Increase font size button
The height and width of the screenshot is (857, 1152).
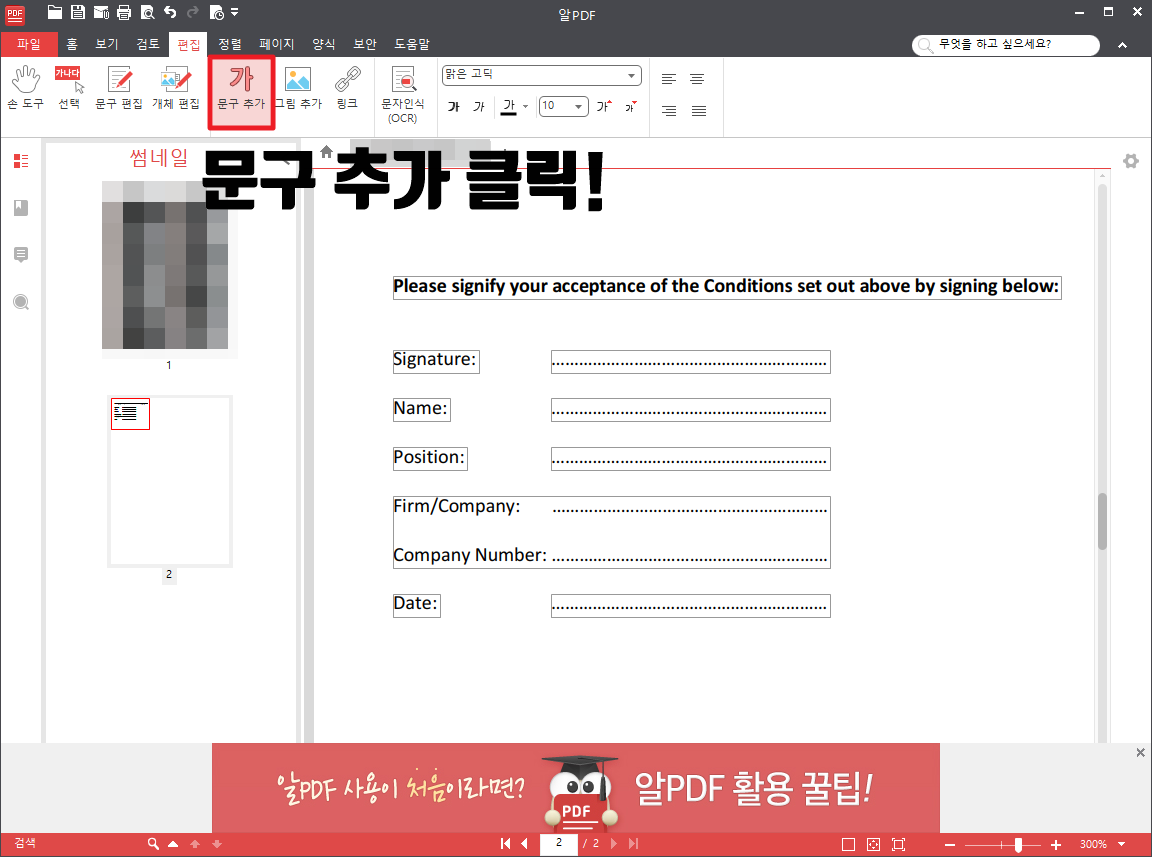coord(604,107)
